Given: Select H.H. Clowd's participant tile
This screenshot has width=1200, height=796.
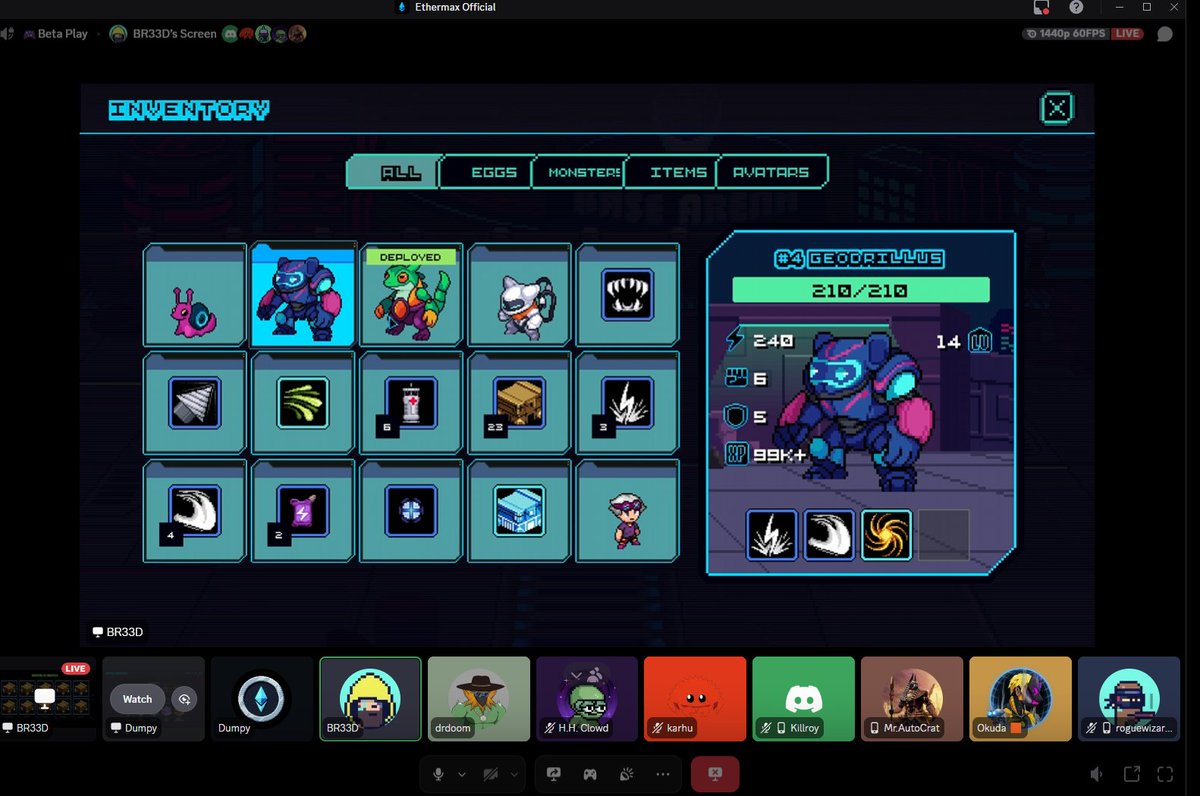Looking at the screenshot, I should coord(586,698).
